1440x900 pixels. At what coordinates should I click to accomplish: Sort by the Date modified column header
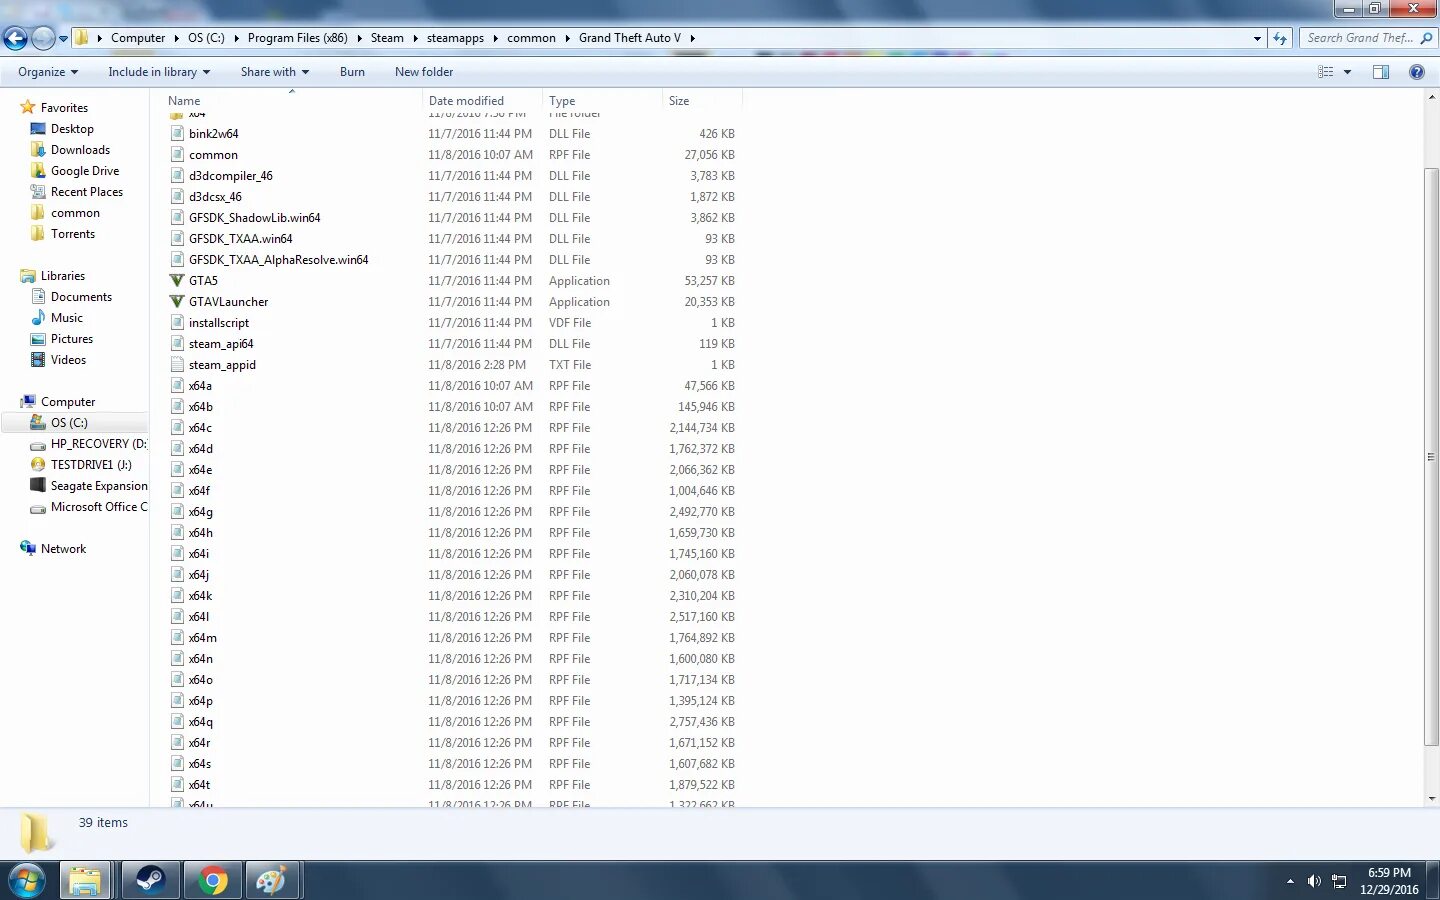[484, 101]
